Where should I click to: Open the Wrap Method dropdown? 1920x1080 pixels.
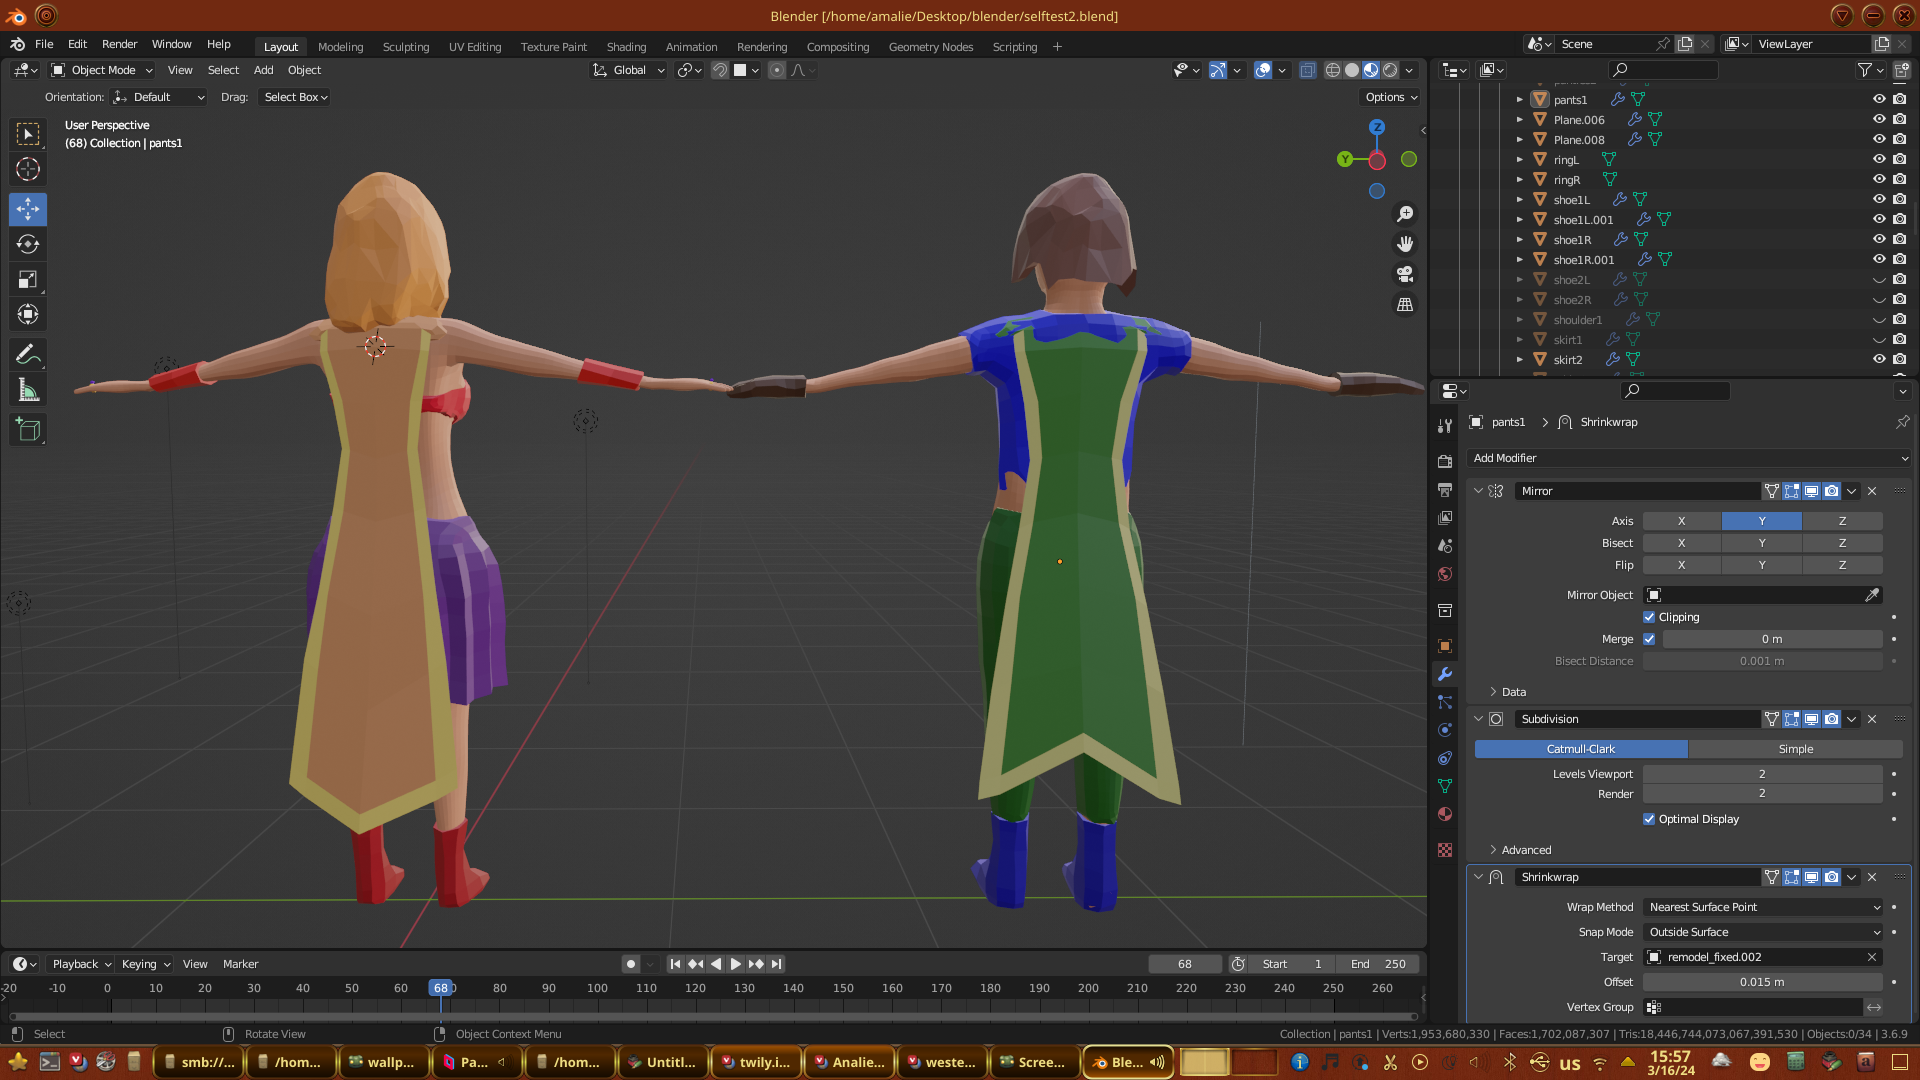(x=1763, y=907)
